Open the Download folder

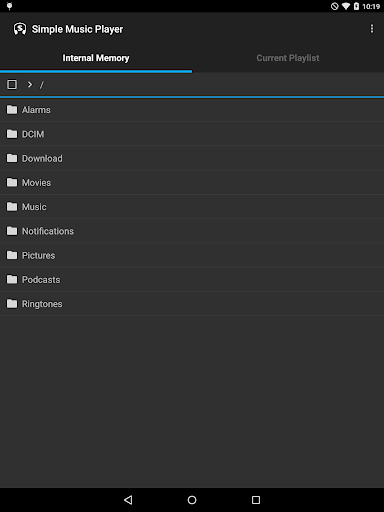[192, 158]
